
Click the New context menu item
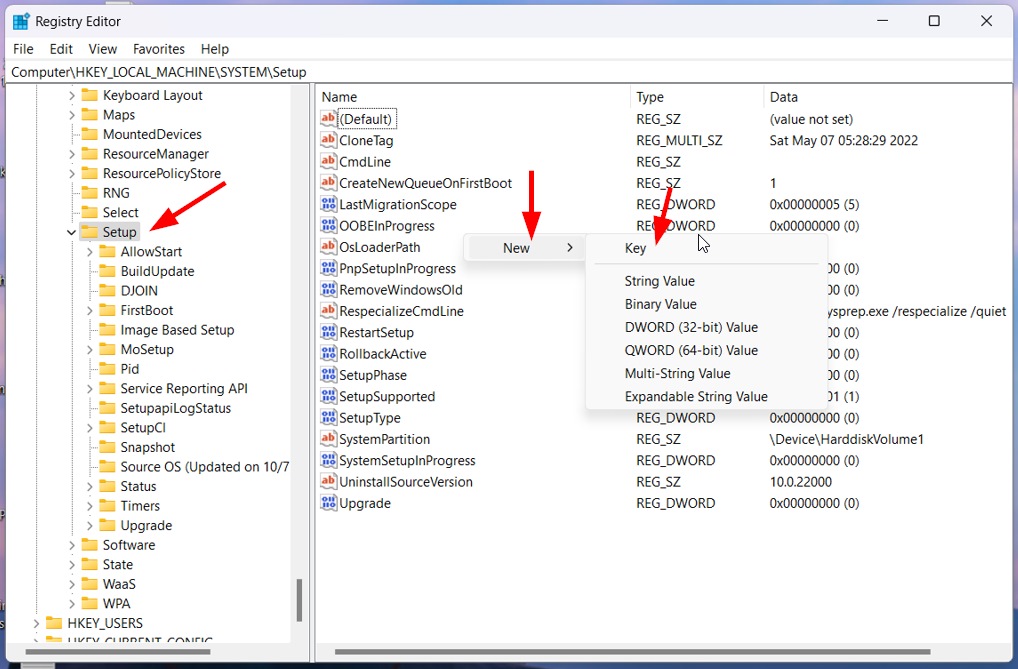(x=525, y=247)
